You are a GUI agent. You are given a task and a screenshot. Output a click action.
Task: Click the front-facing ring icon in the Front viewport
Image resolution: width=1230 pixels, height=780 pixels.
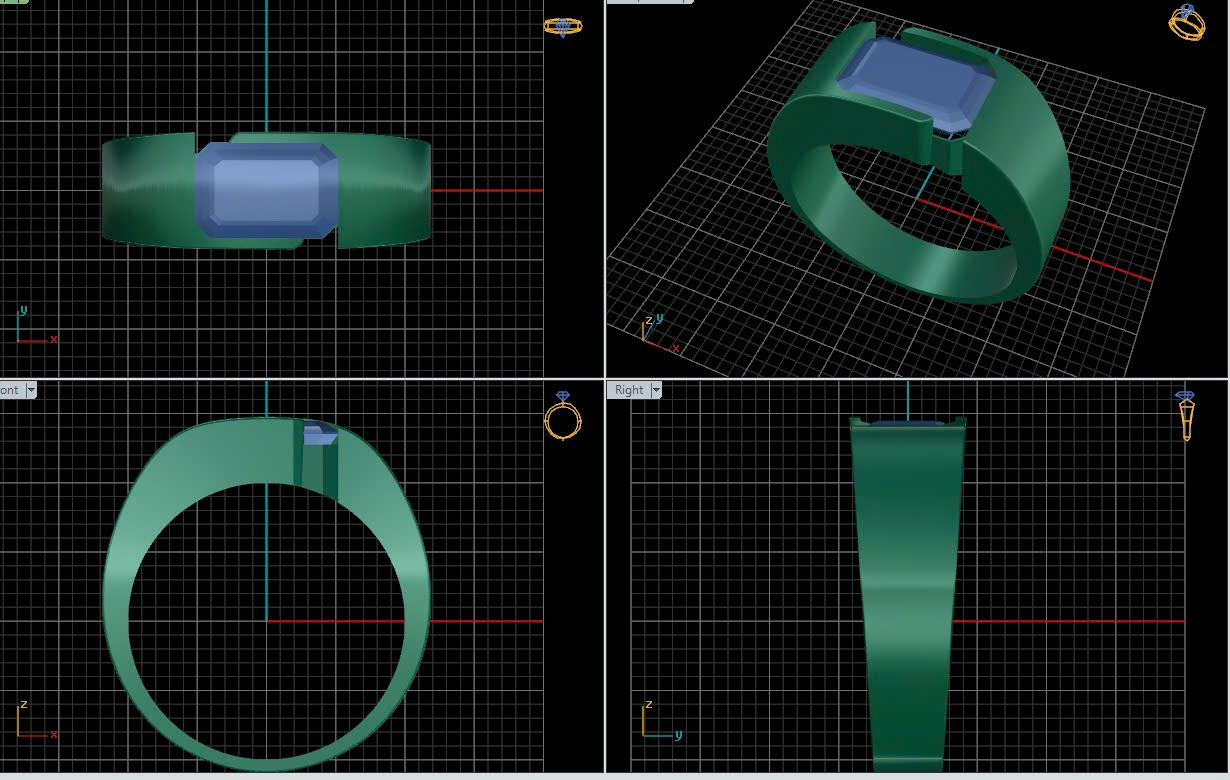pyautogui.click(x=563, y=416)
